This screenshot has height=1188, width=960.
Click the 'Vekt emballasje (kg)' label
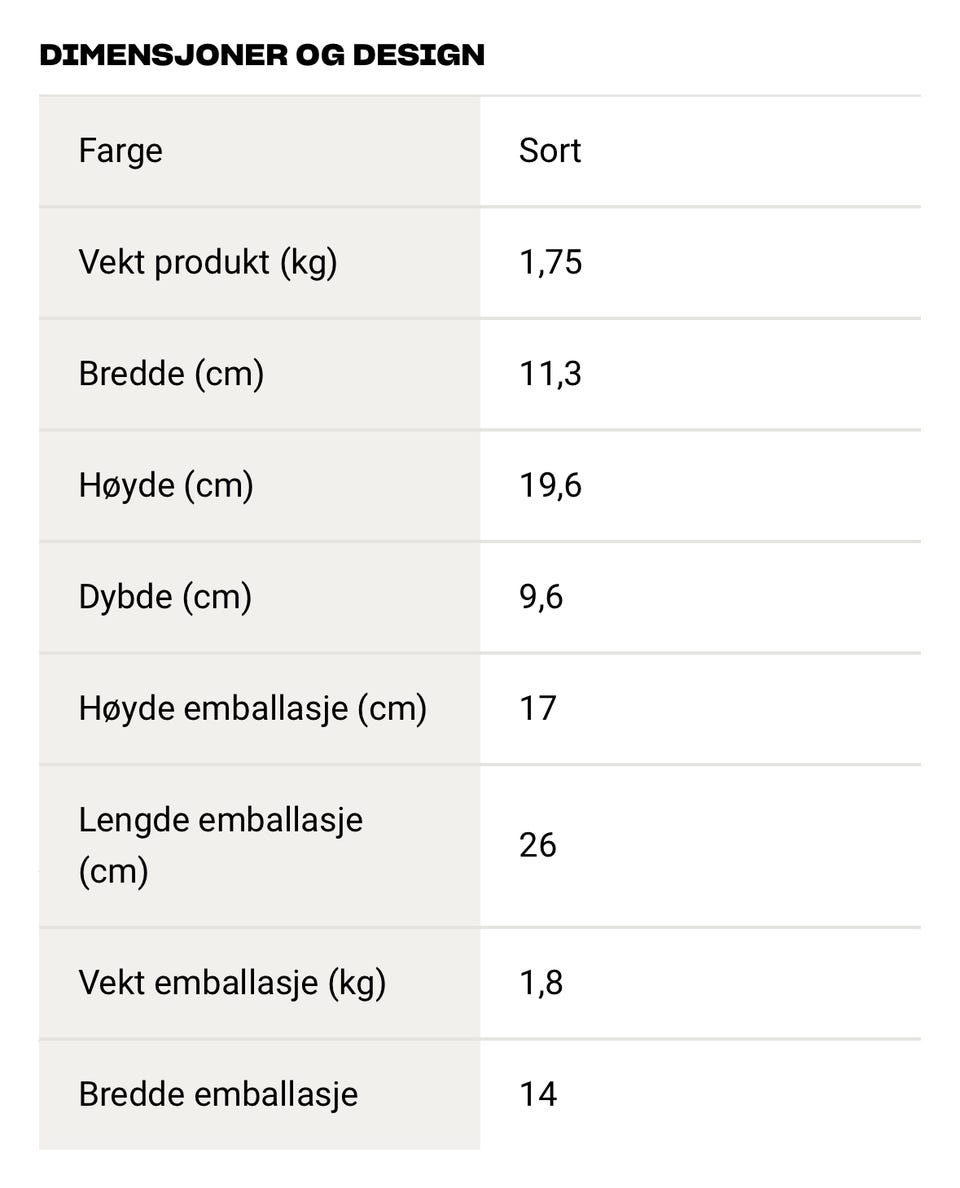tap(232, 983)
